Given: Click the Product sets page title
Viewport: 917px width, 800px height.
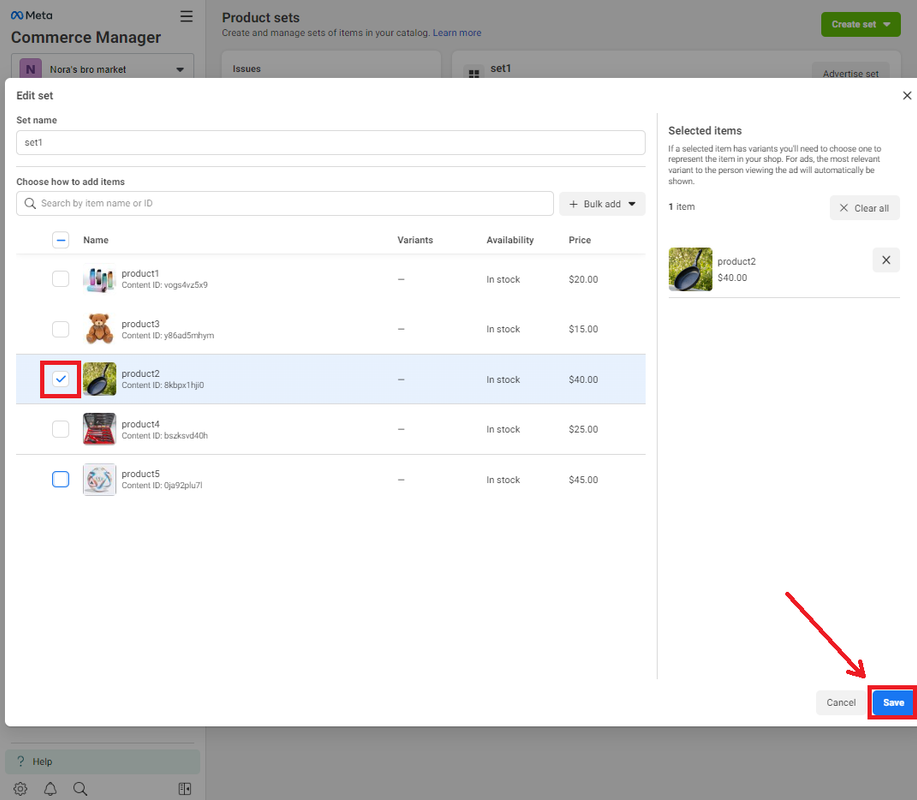Looking at the screenshot, I should click(x=260, y=18).
